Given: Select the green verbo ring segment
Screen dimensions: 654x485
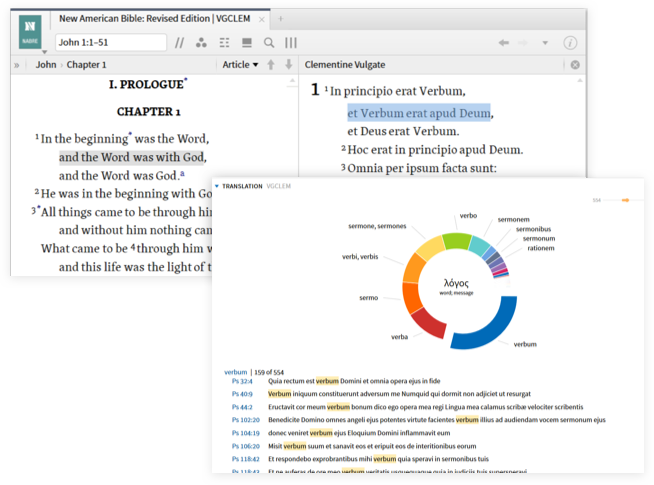Looking at the screenshot, I should pos(457,241).
